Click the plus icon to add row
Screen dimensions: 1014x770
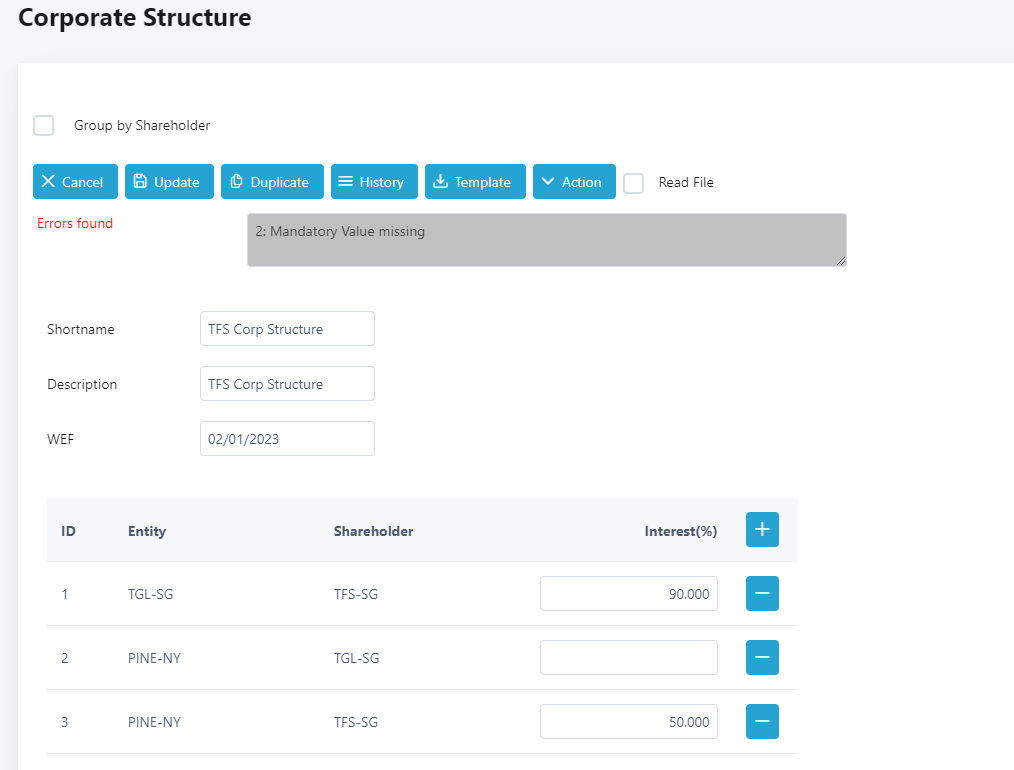762,530
